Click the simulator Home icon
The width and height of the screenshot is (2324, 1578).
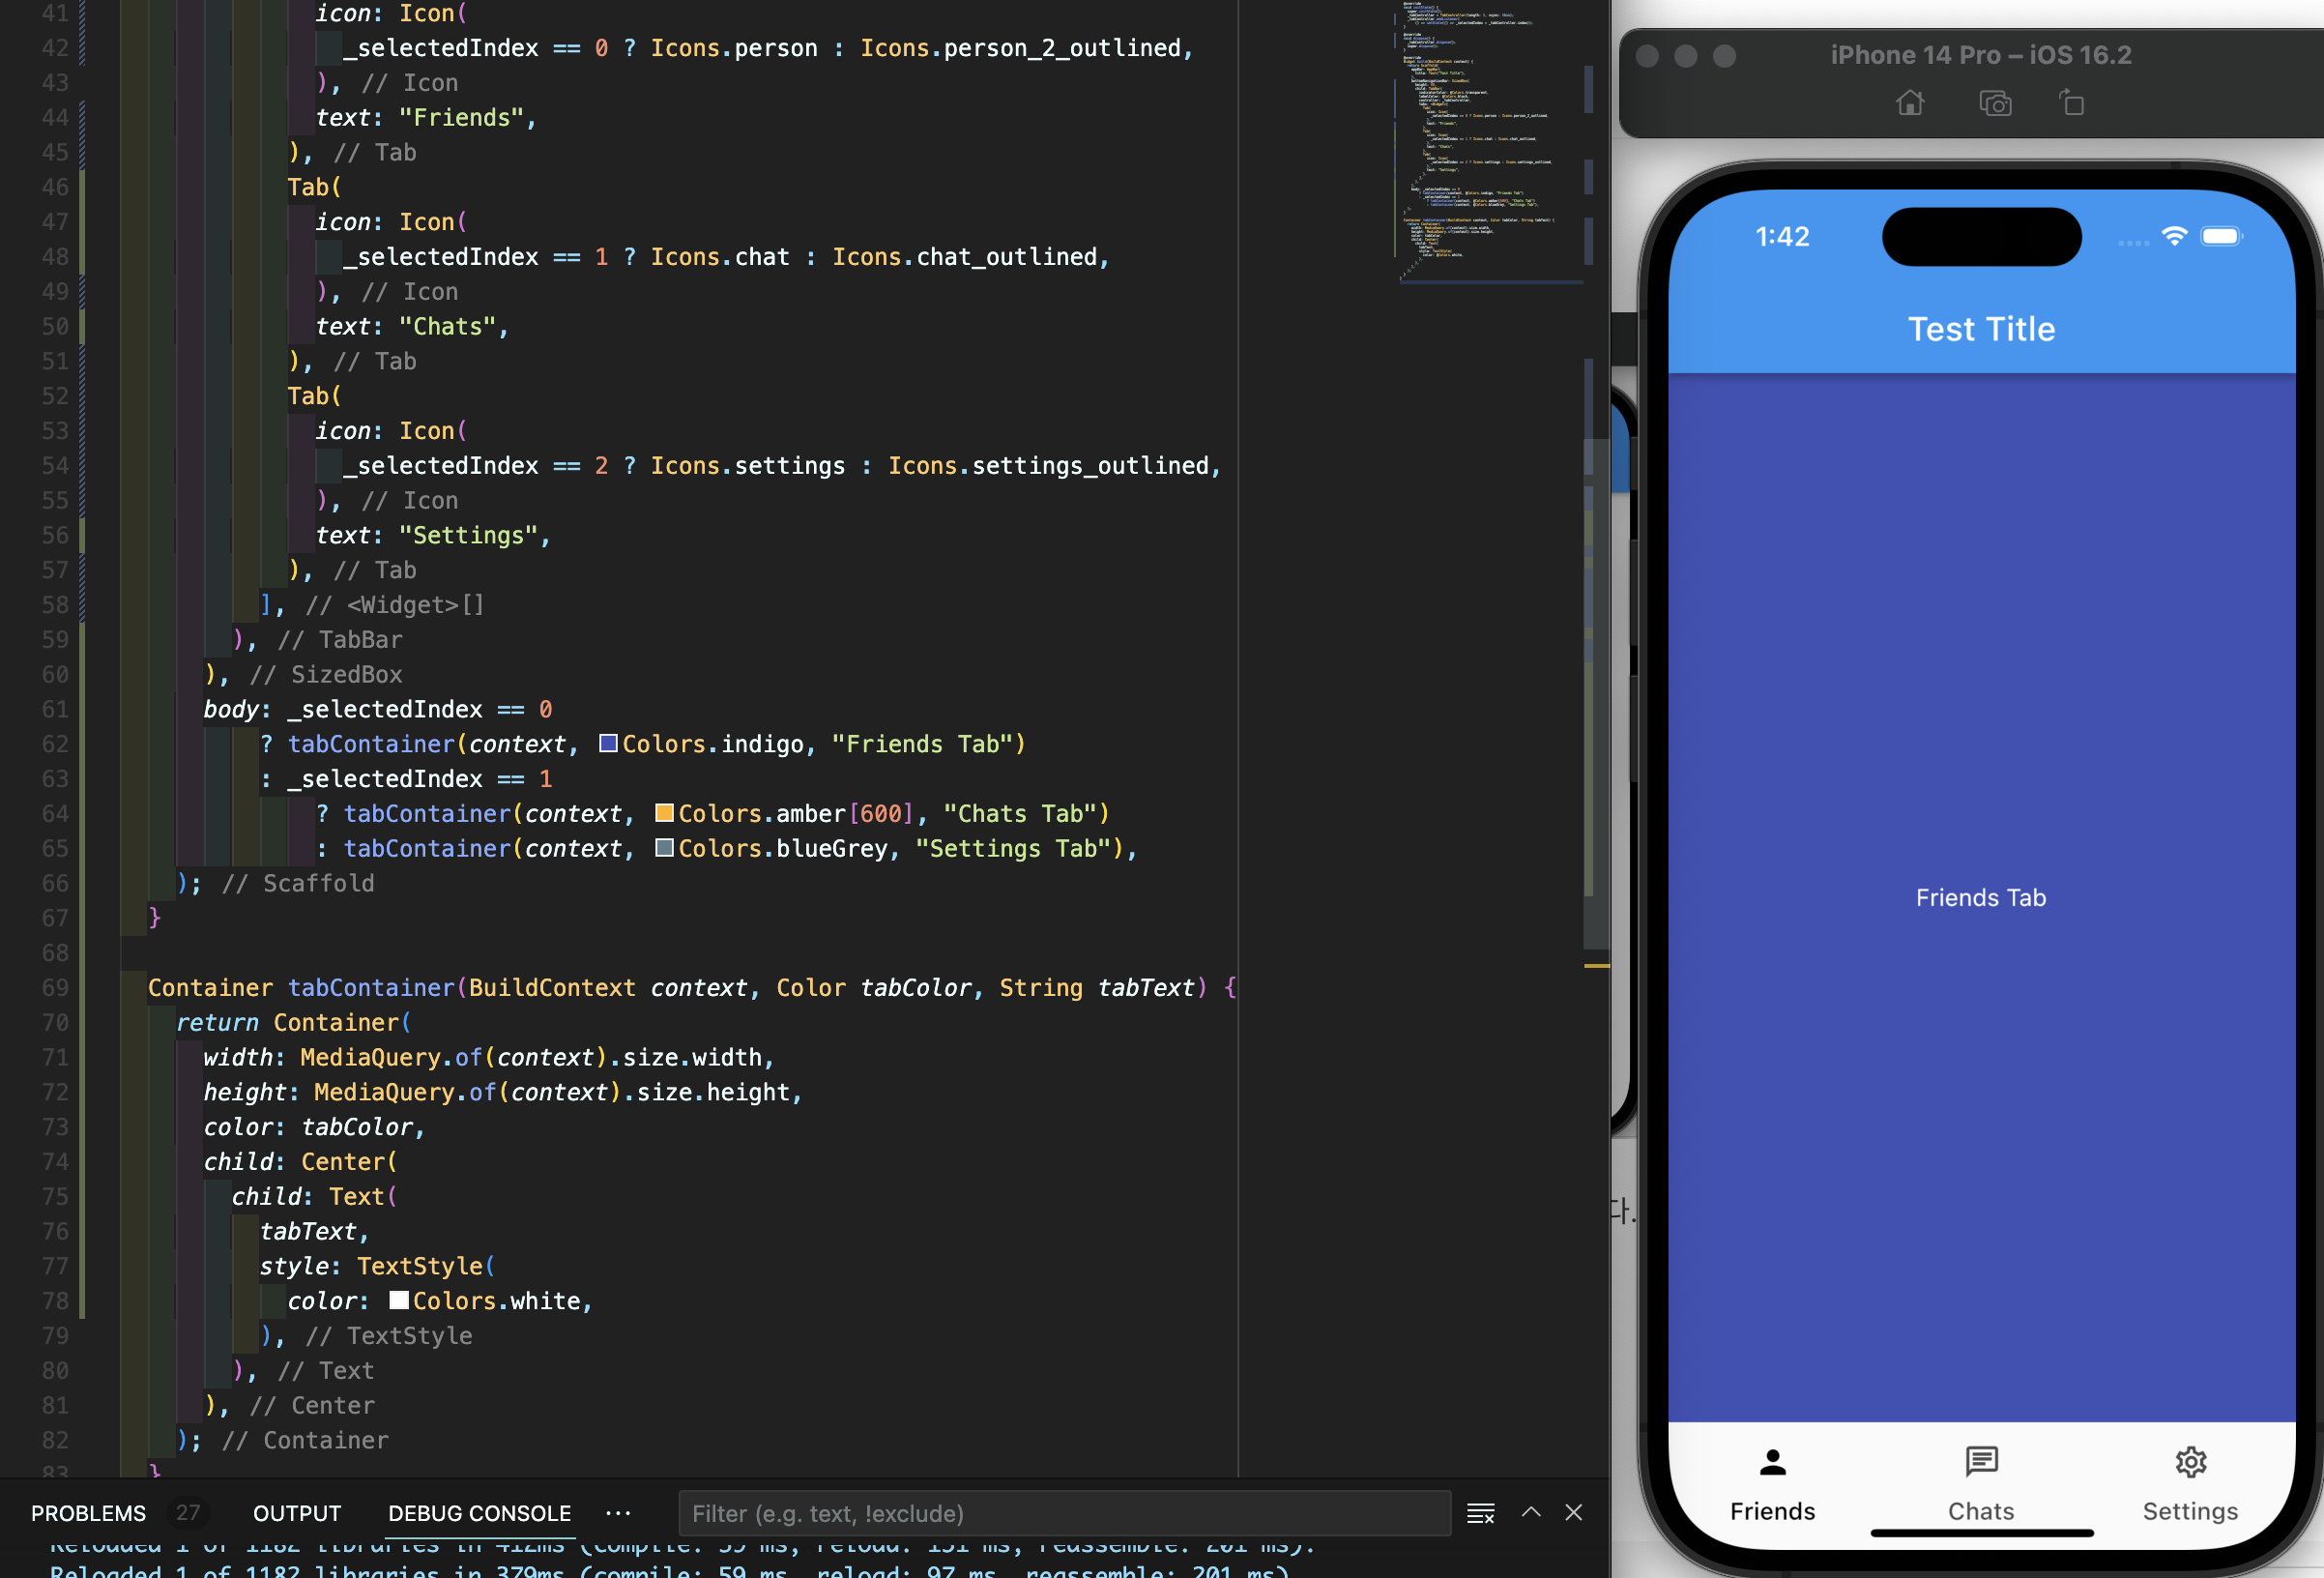tap(1910, 103)
